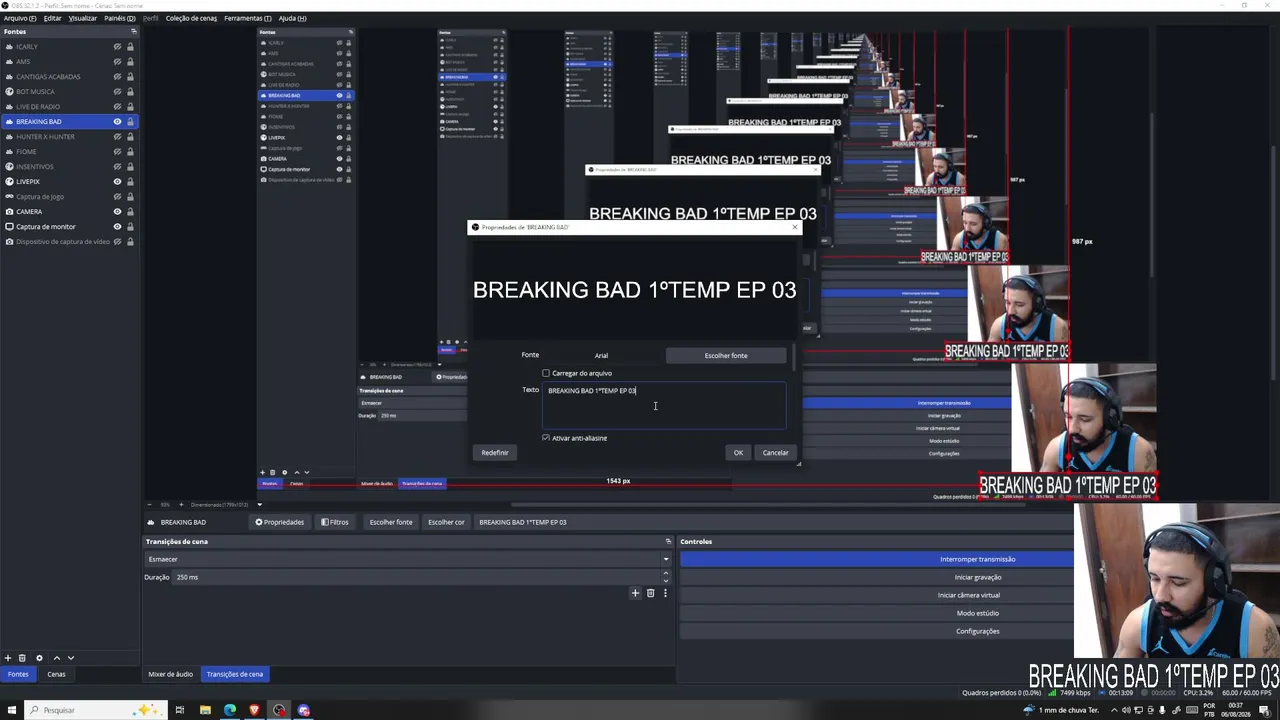Switch to the Cenas tab

point(56,674)
